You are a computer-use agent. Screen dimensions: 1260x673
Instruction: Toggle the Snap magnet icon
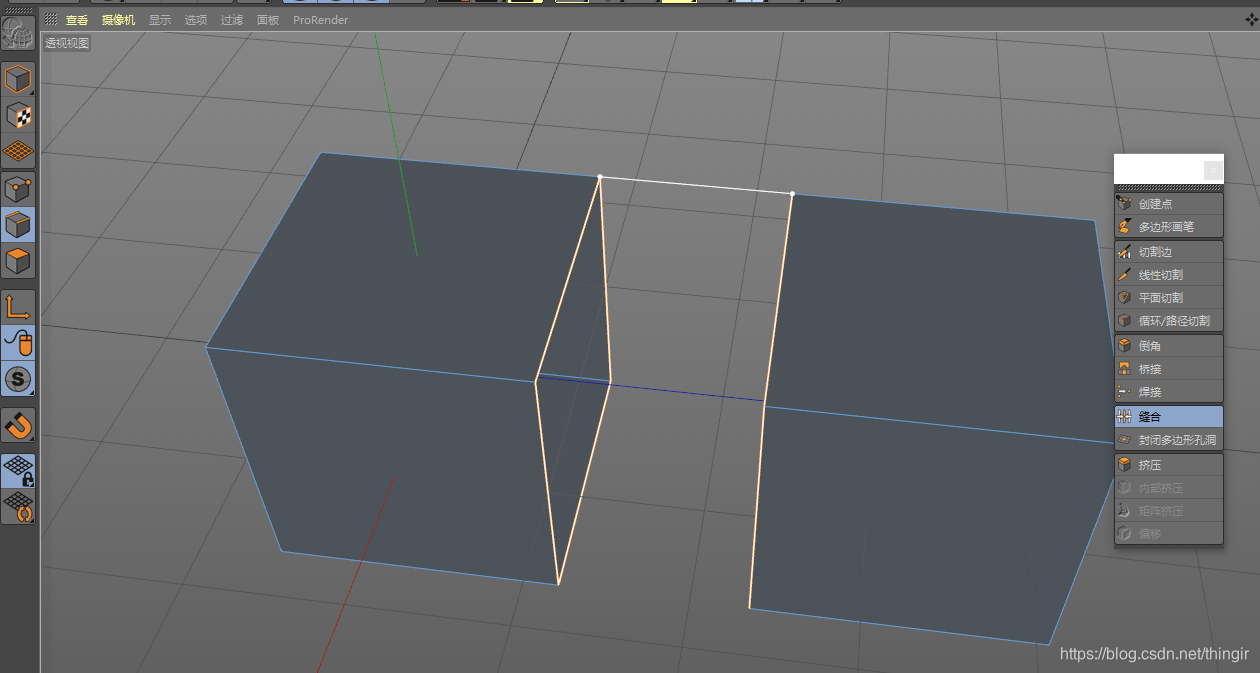pyautogui.click(x=18, y=425)
